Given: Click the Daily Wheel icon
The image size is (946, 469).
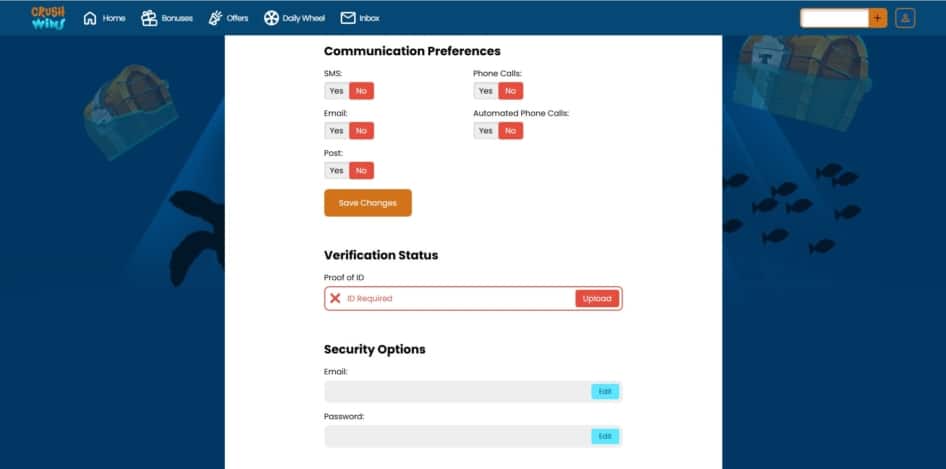Looking at the screenshot, I should 271,18.
